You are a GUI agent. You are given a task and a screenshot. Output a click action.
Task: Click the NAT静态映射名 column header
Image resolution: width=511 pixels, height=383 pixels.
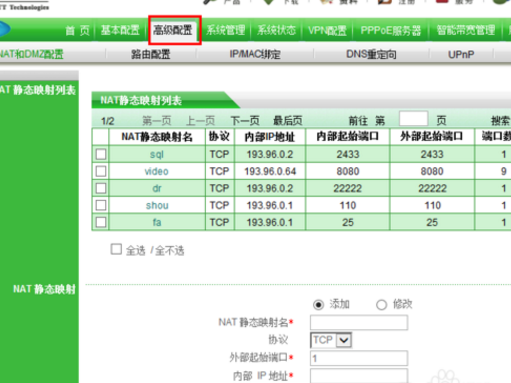tap(157, 137)
